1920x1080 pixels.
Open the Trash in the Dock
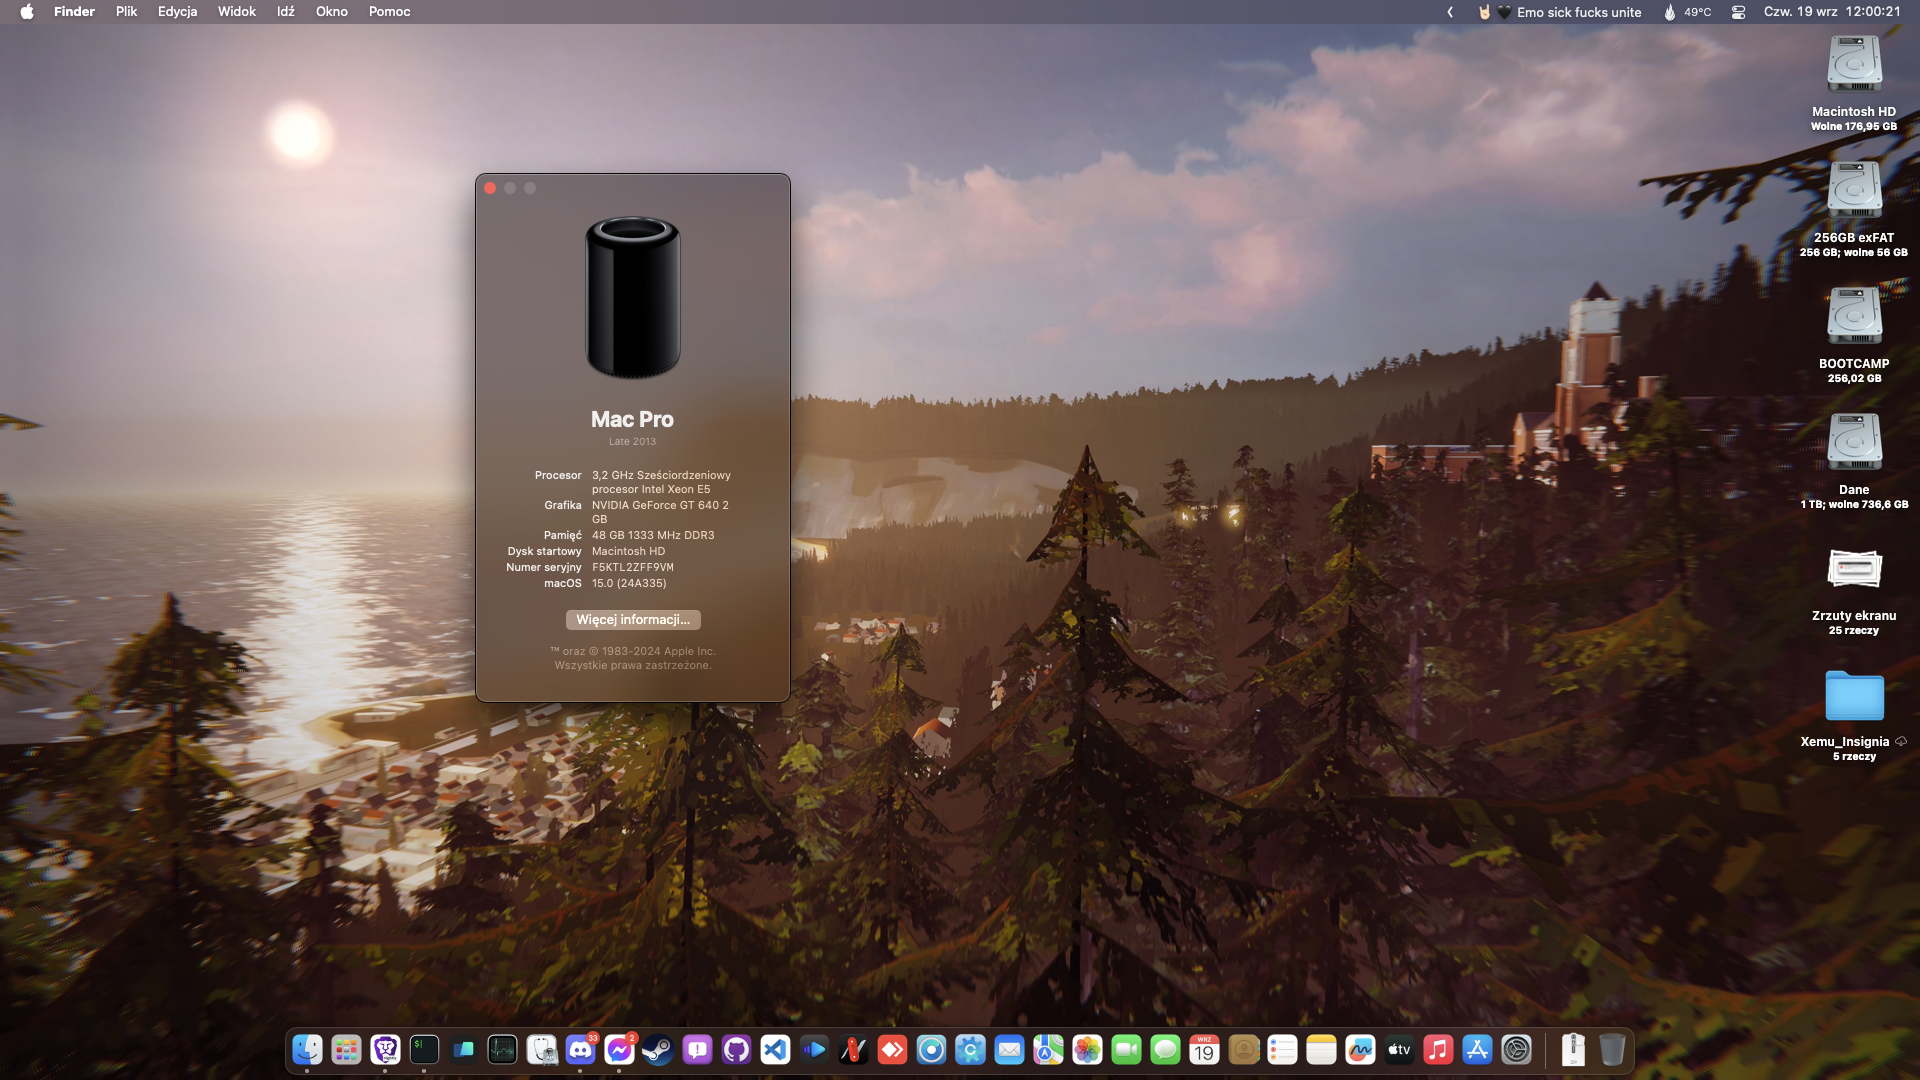(1612, 1049)
